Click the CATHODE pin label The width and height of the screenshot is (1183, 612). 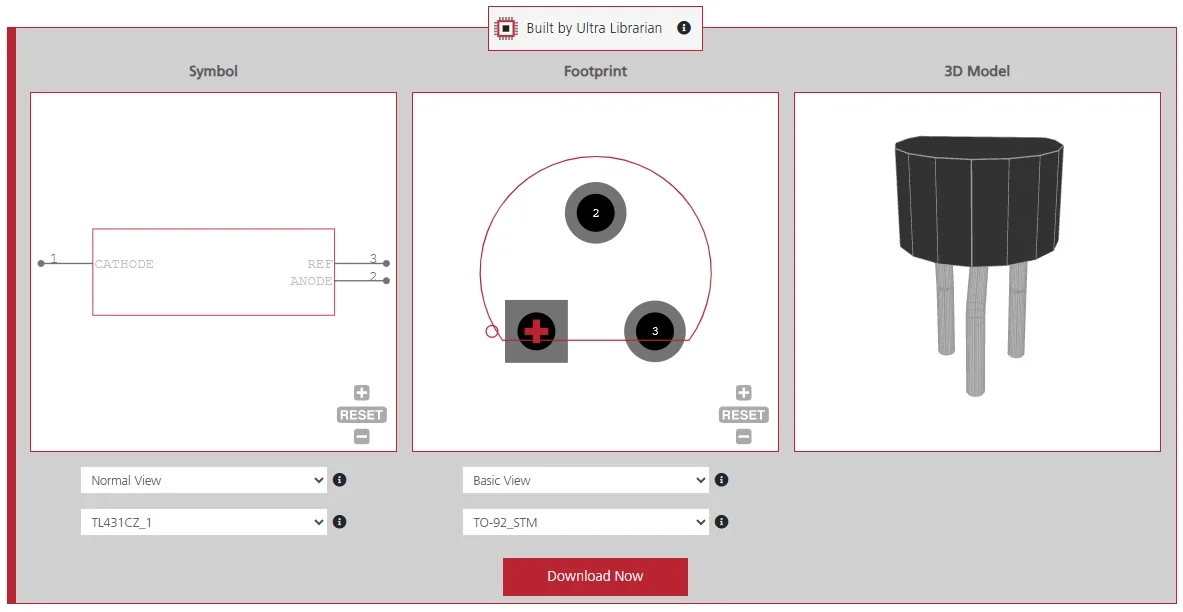[x=124, y=264]
